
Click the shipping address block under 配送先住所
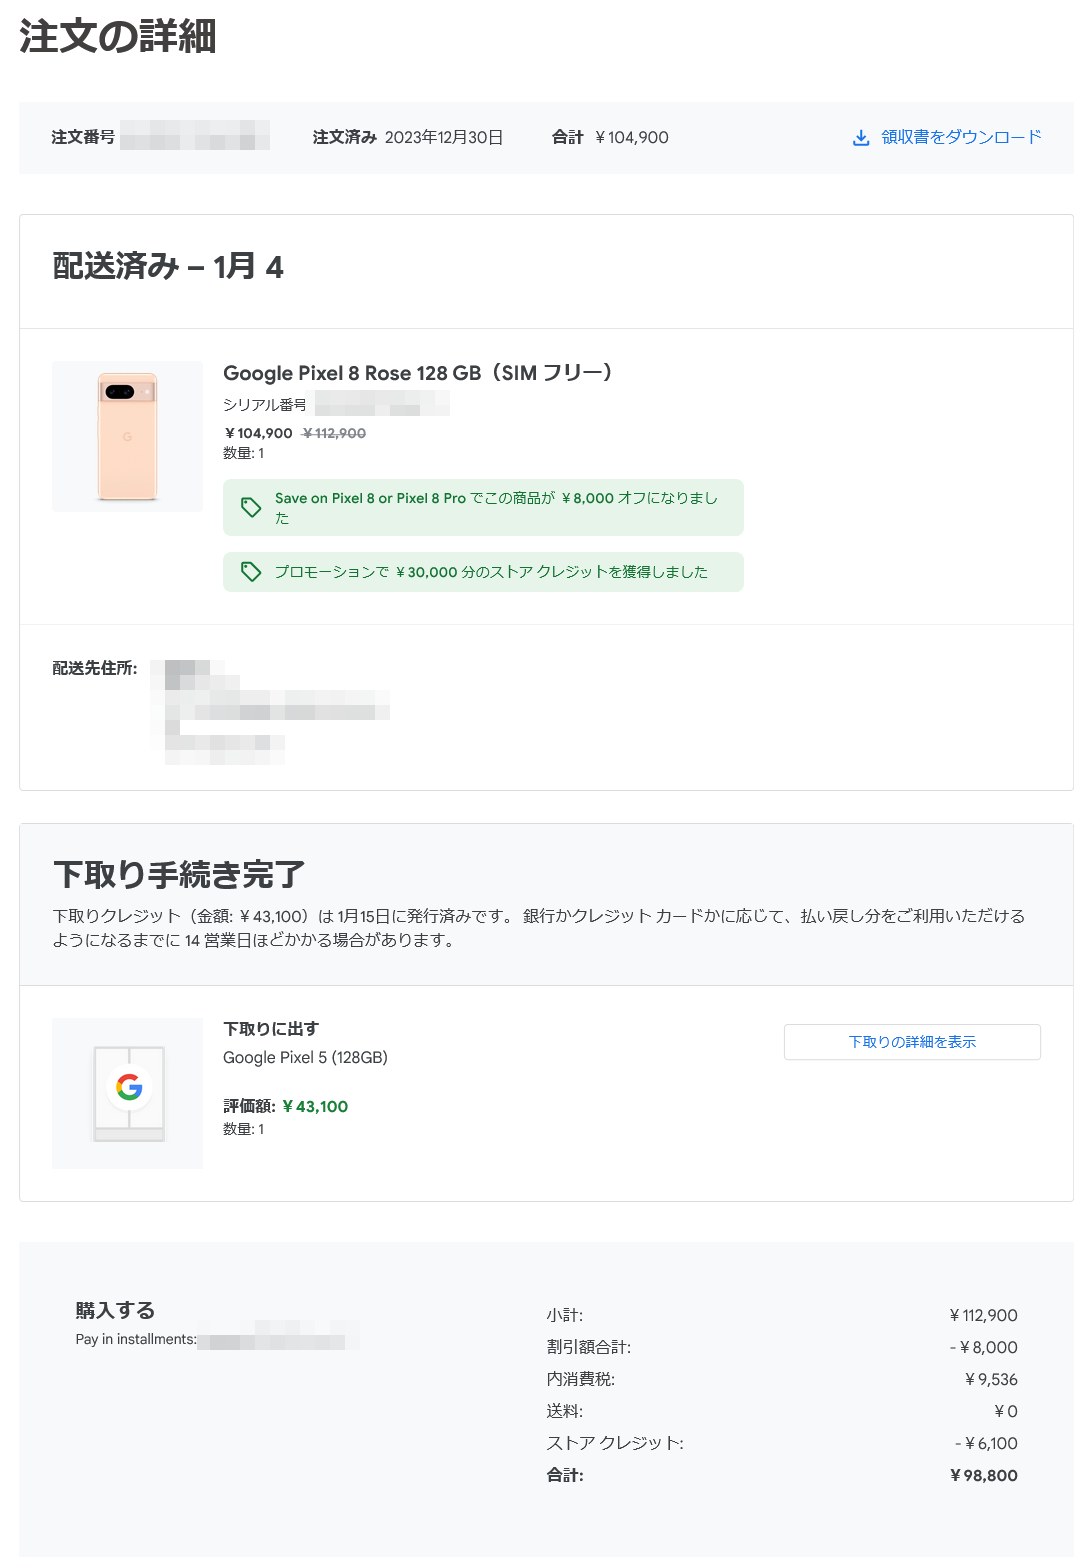point(270,710)
